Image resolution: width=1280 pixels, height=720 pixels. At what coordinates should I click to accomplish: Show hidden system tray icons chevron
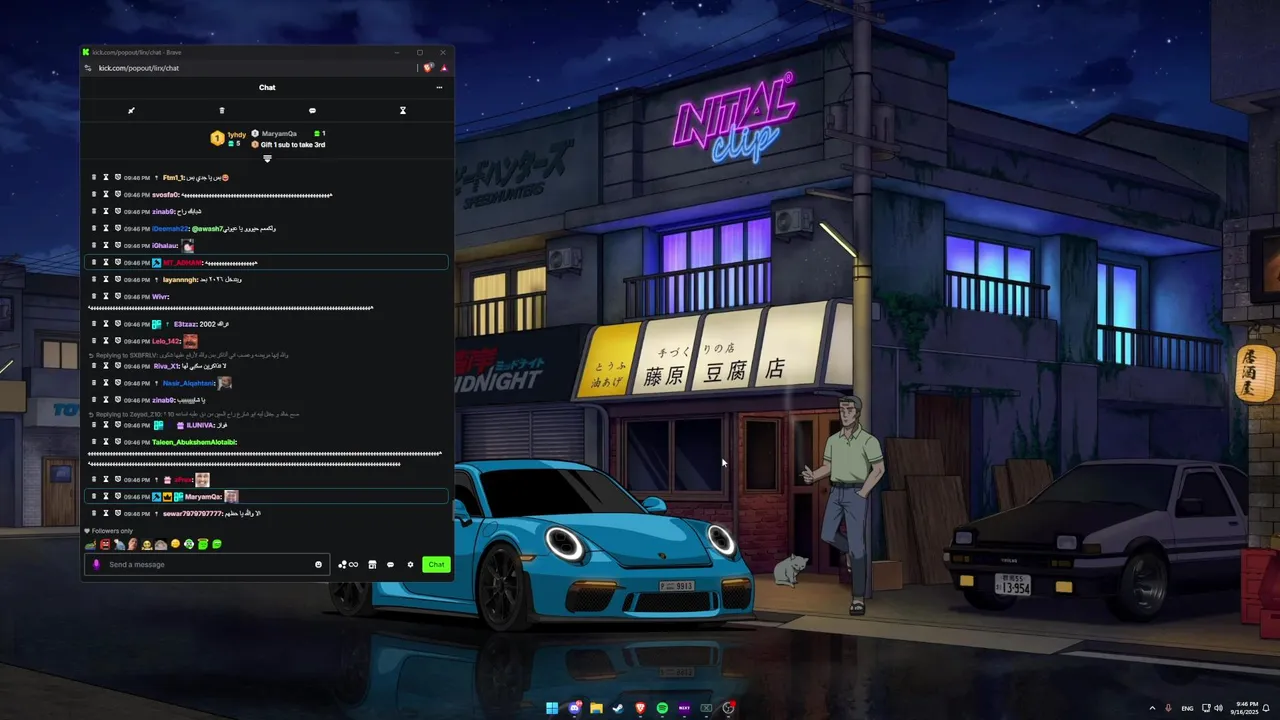point(1151,708)
